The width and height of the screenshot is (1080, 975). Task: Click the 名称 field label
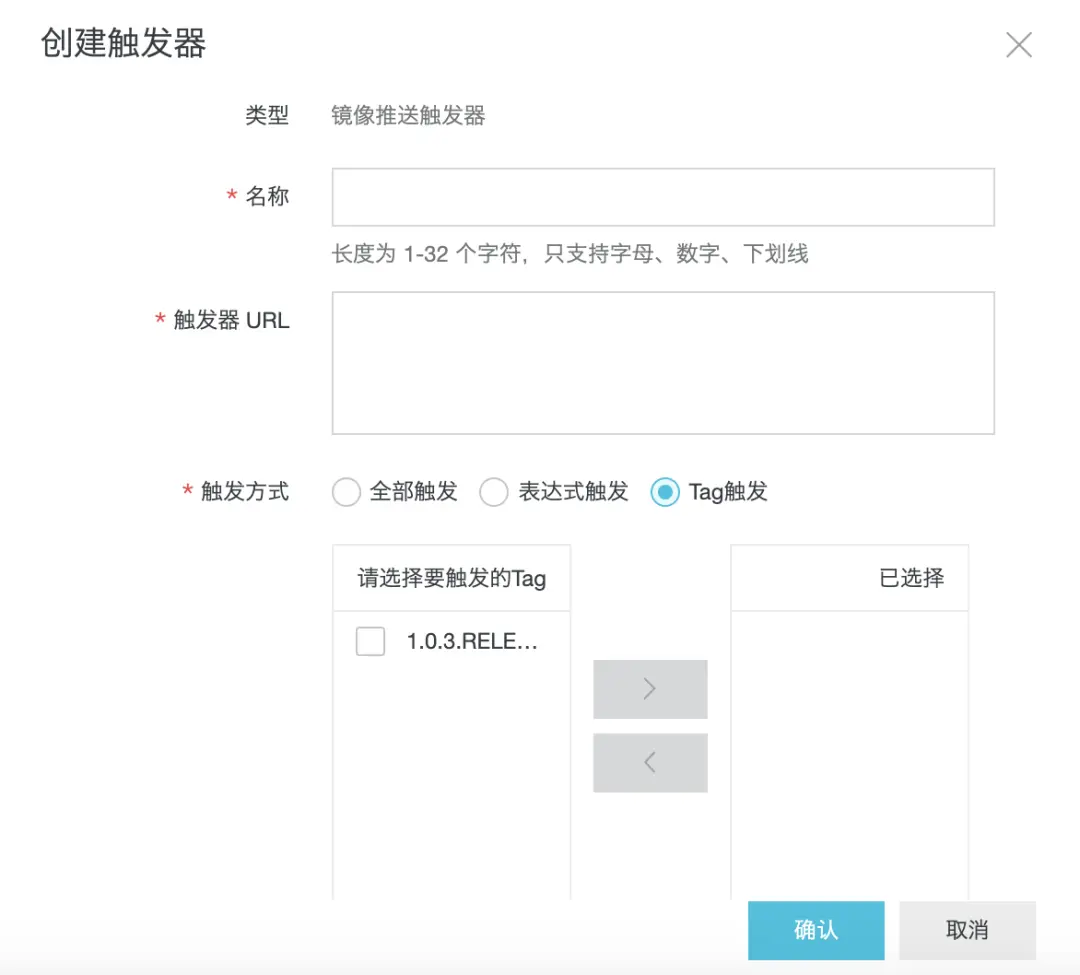pyautogui.click(x=267, y=197)
